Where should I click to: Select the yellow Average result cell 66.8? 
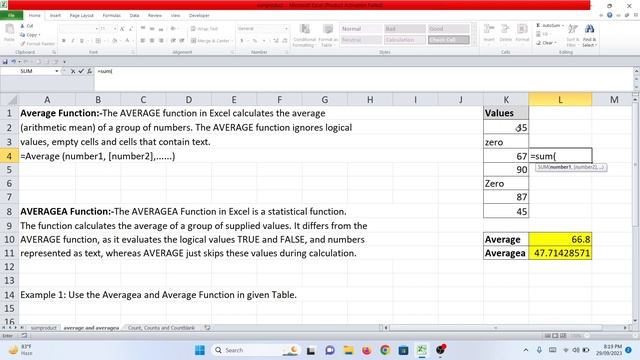(560, 239)
